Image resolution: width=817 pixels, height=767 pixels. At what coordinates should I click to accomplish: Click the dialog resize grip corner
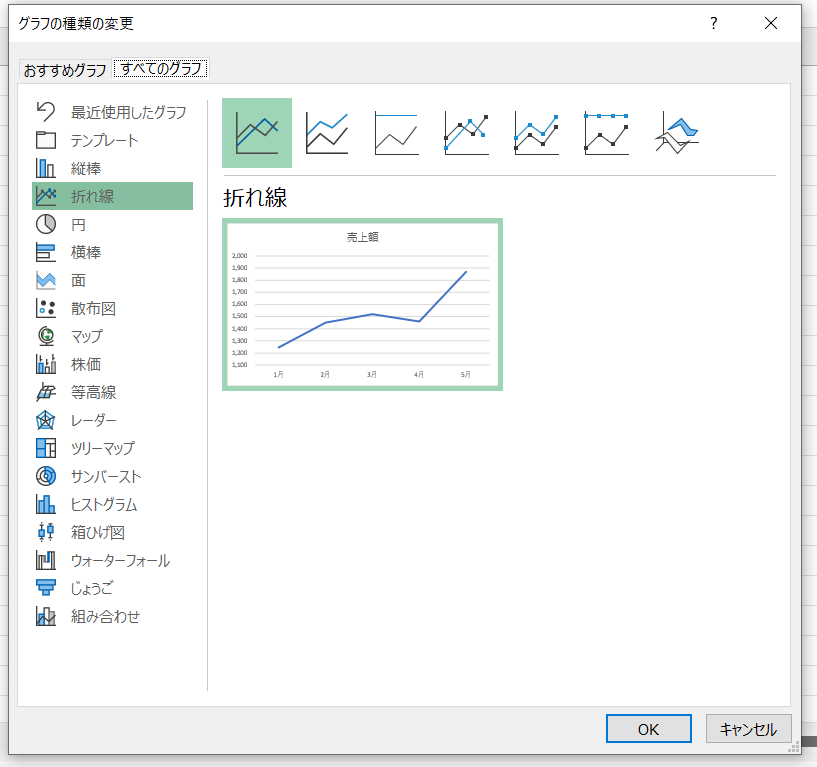[x=794, y=748]
